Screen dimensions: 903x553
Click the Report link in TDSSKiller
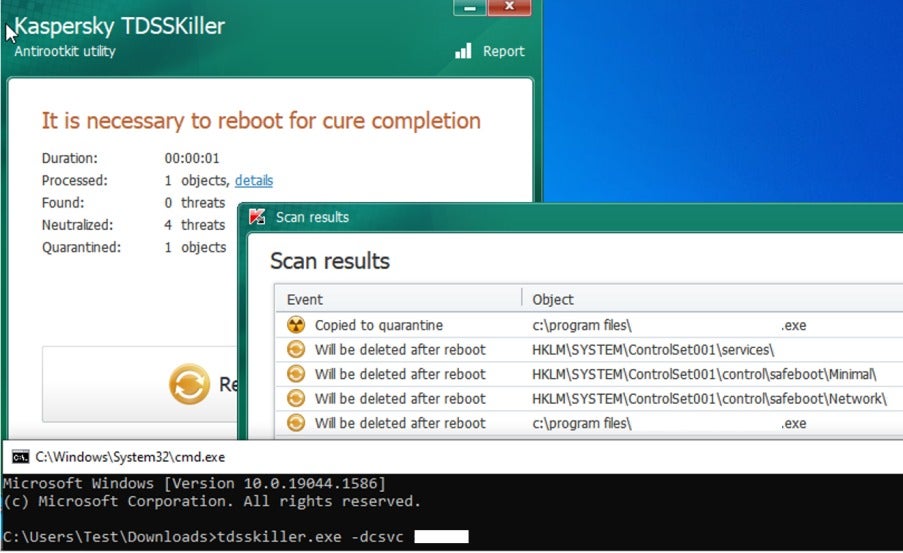click(503, 51)
